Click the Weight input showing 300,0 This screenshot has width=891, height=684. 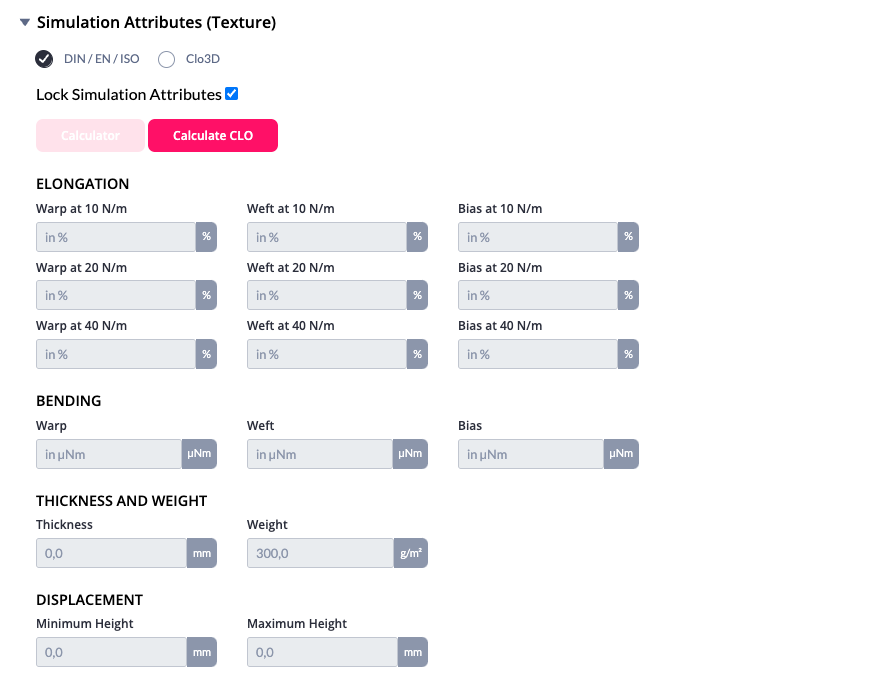[x=320, y=553]
